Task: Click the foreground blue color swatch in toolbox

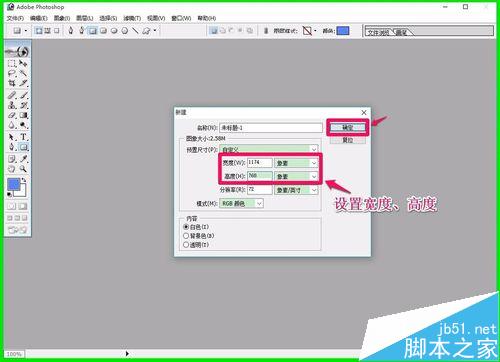Action: click(x=13, y=184)
